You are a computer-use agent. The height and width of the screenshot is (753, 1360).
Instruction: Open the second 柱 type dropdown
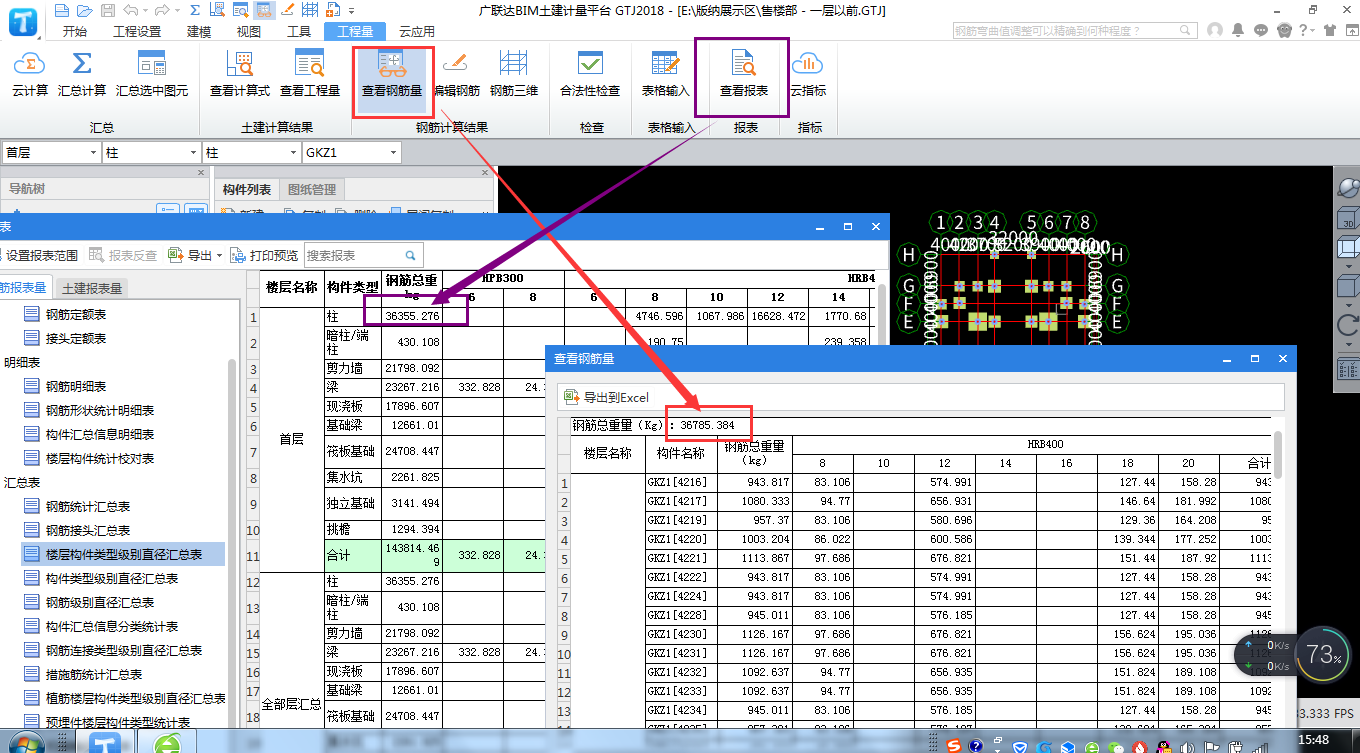click(293, 152)
